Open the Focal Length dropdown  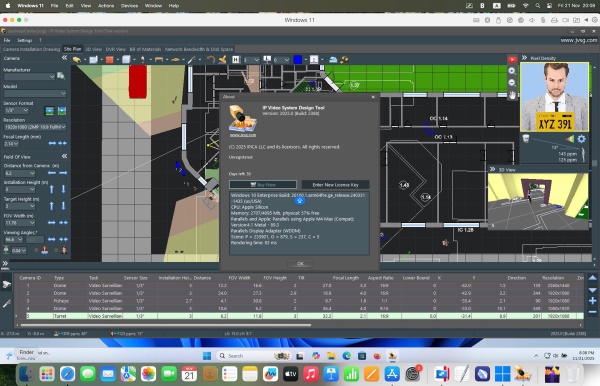point(11,144)
